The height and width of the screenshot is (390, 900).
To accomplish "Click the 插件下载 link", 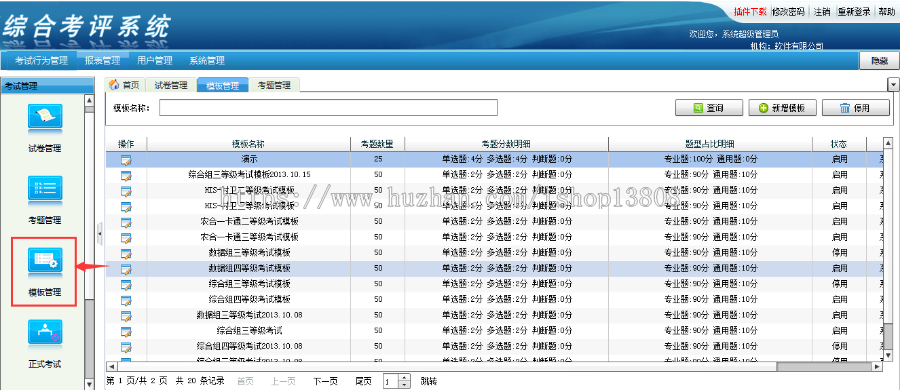I will 750,11.
